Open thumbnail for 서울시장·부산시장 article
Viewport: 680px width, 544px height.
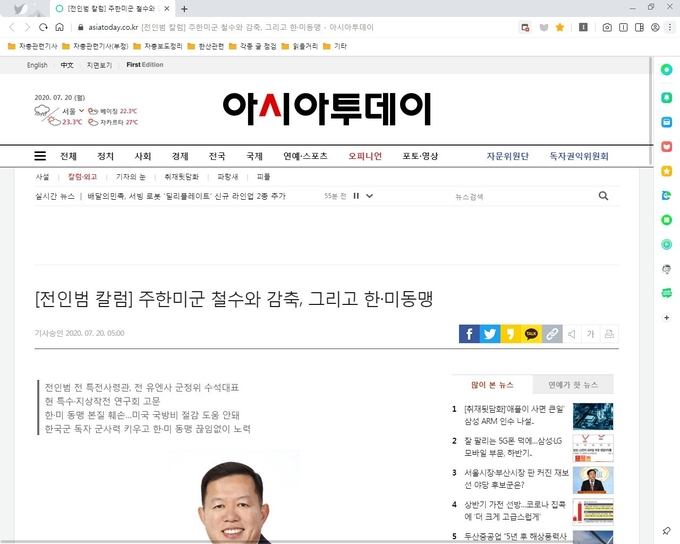coord(593,480)
